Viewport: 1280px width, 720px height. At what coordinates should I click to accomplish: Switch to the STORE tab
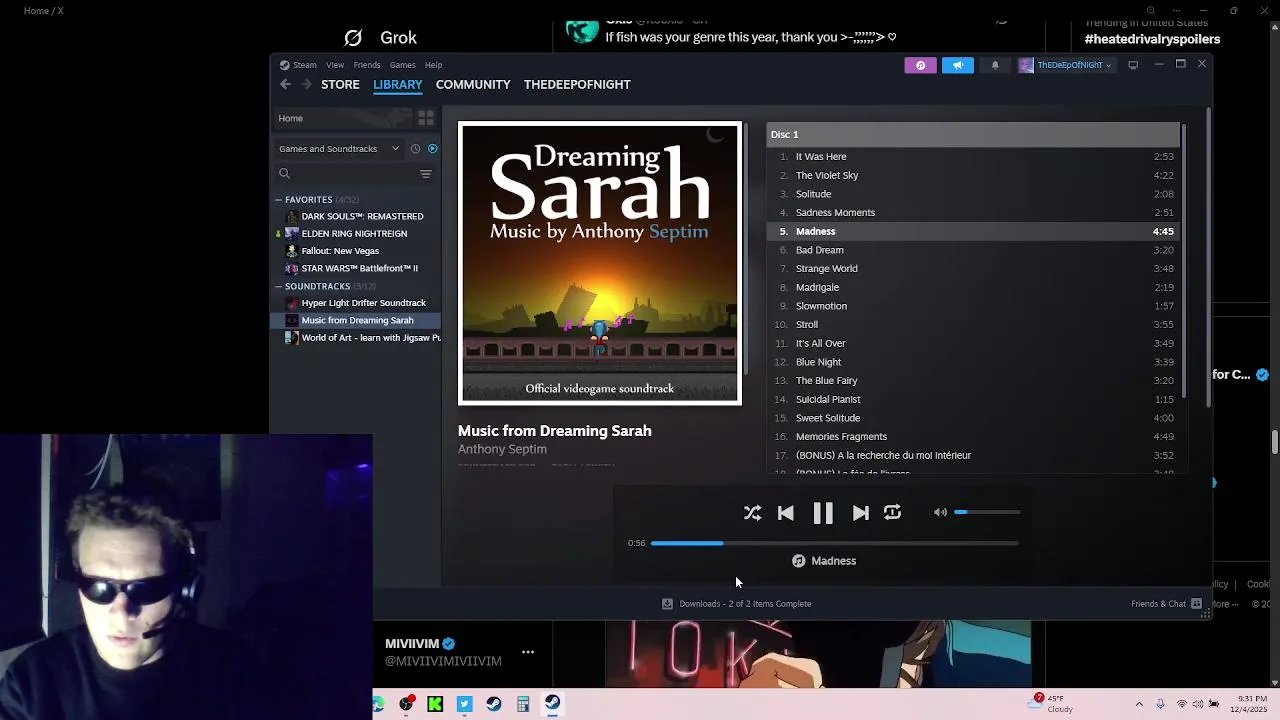point(340,84)
